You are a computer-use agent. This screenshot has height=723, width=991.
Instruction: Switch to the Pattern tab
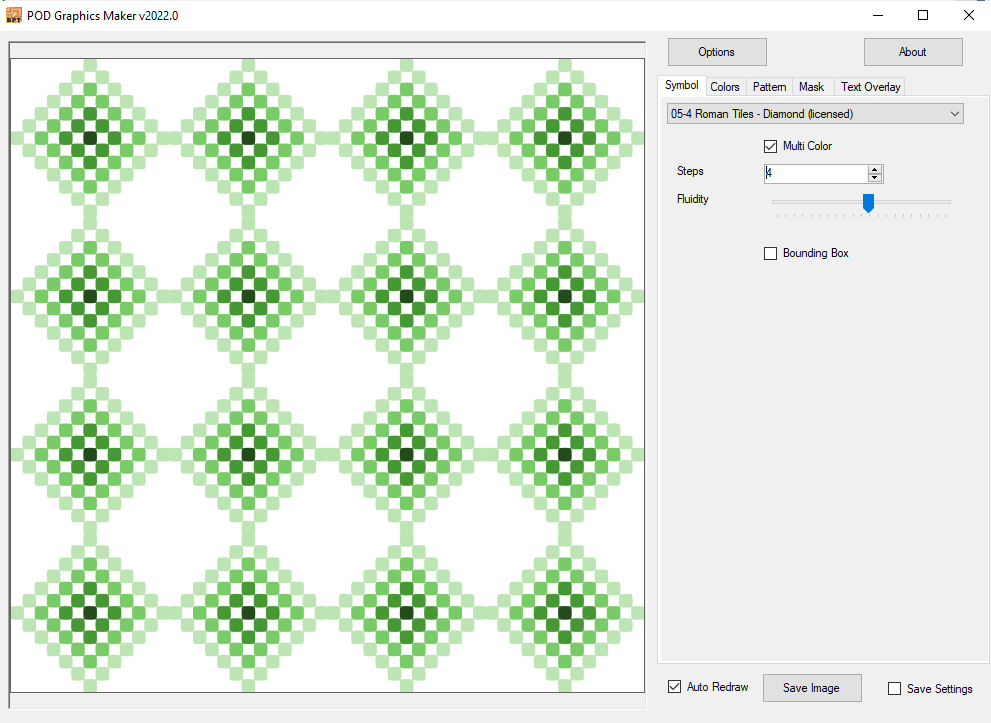click(x=769, y=87)
